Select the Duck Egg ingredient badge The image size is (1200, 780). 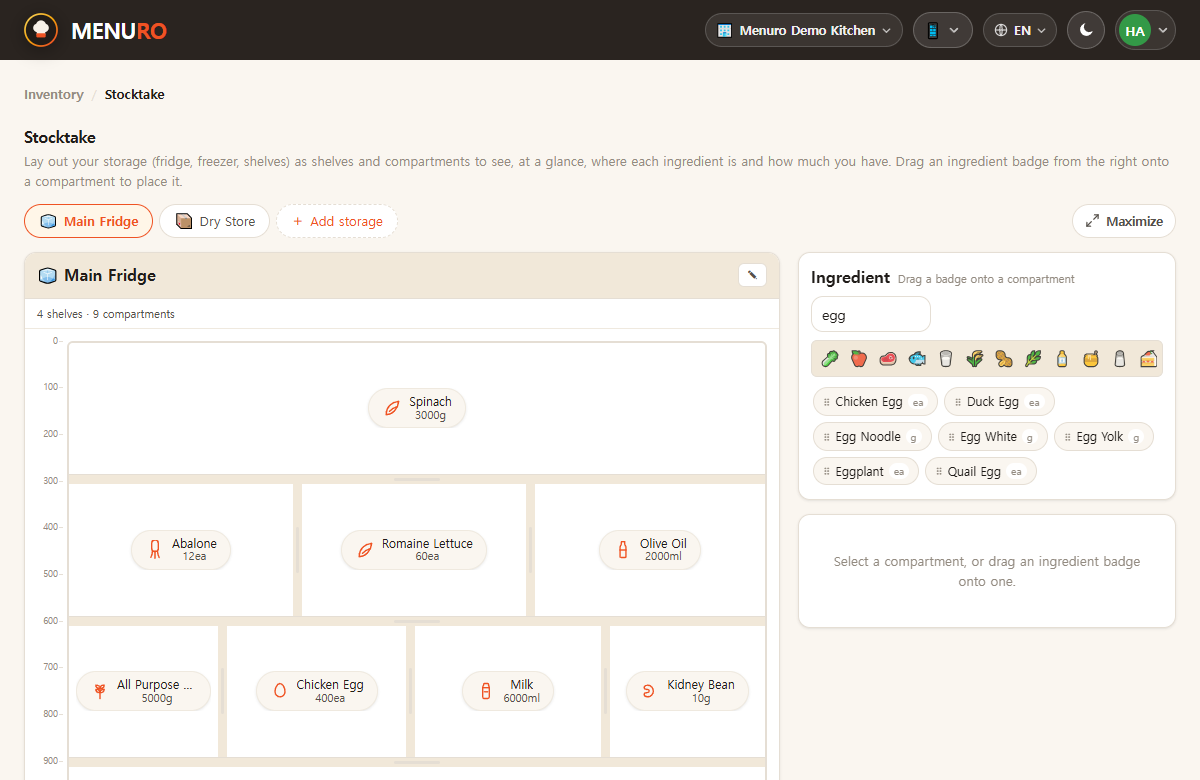tap(999, 402)
